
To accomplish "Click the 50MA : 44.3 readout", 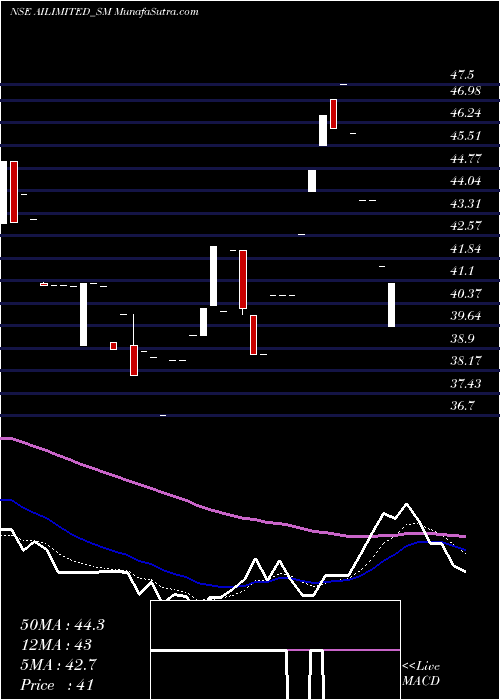I will click(62, 625).
